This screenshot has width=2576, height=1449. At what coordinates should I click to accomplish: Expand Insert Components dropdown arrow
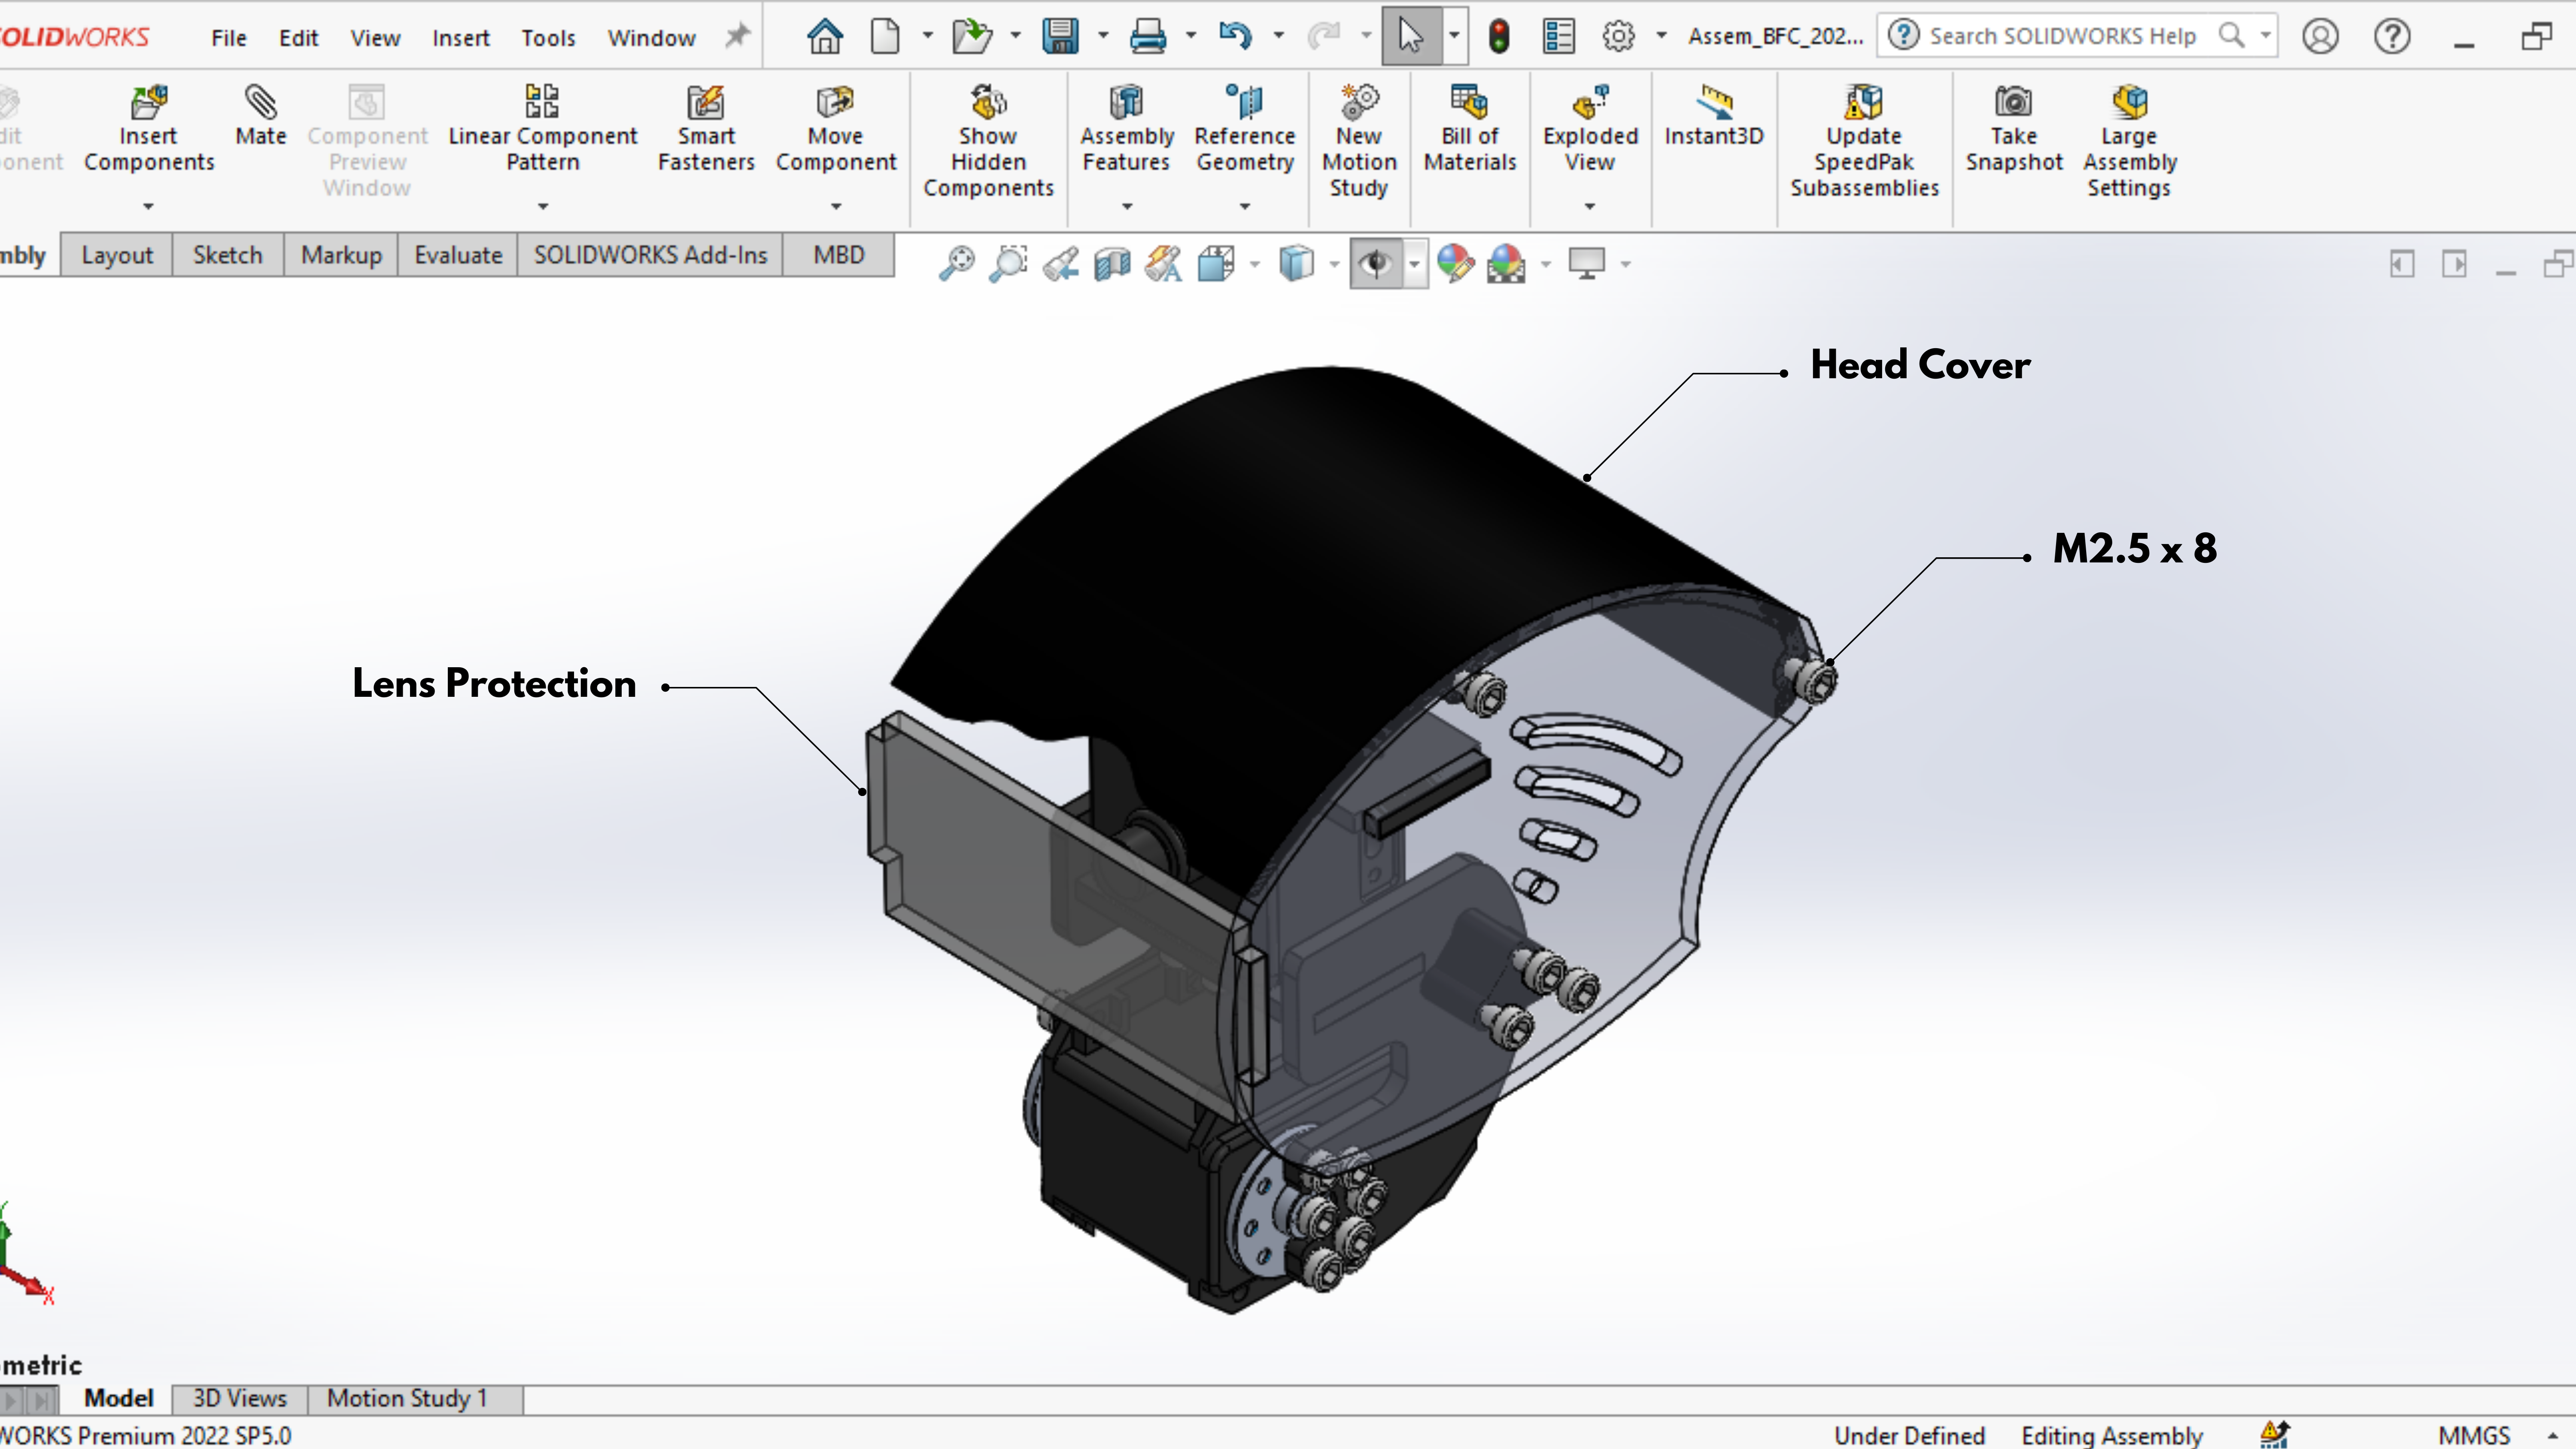[x=148, y=207]
